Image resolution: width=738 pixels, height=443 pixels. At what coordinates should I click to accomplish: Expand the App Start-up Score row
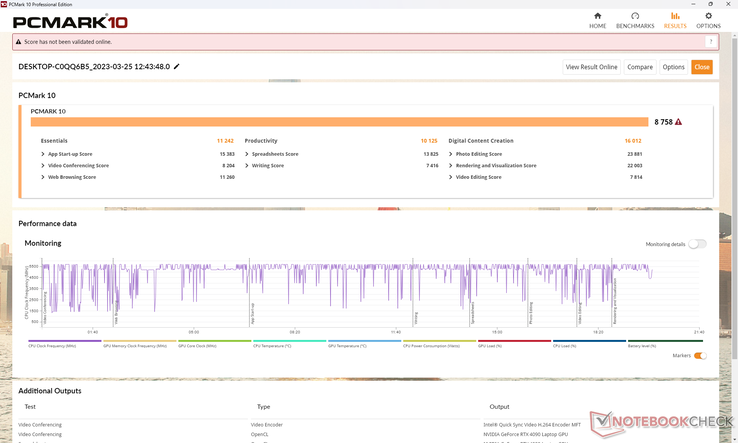tap(43, 154)
